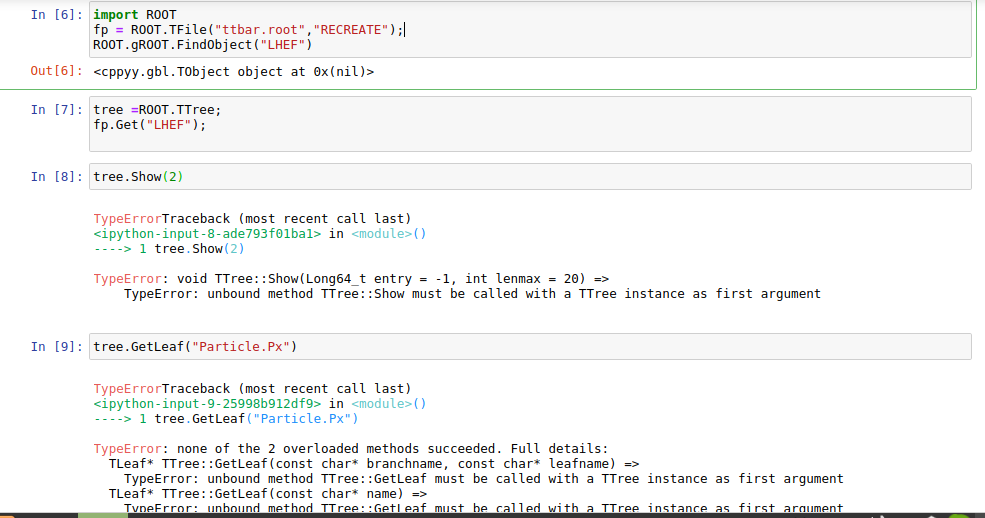Focus the tree.Show(2) input cell
Viewport: 985px width, 518px height.
click(530, 177)
